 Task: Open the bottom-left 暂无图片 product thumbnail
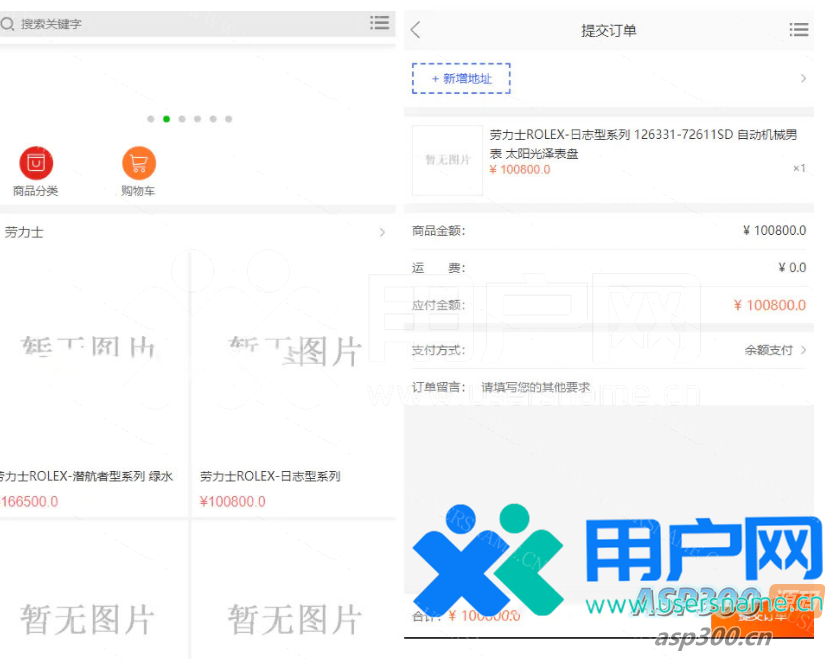87,620
